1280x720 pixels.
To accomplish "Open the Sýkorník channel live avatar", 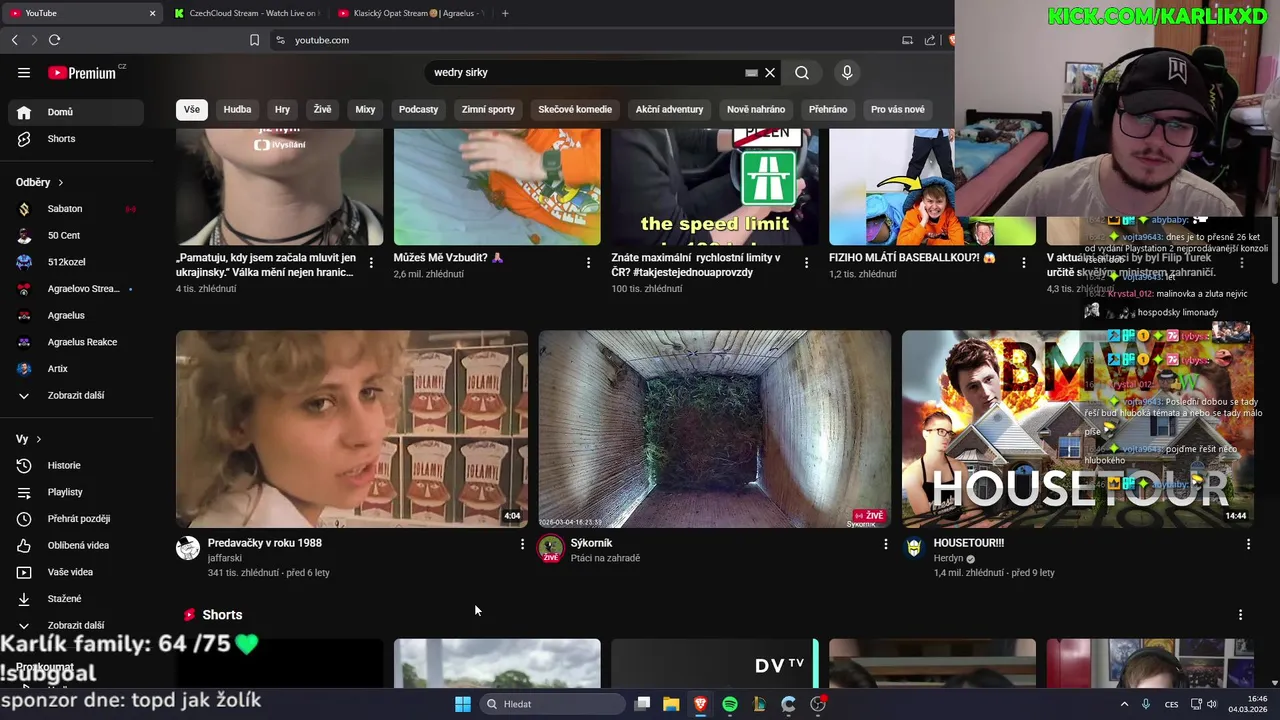I will [551, 548].
